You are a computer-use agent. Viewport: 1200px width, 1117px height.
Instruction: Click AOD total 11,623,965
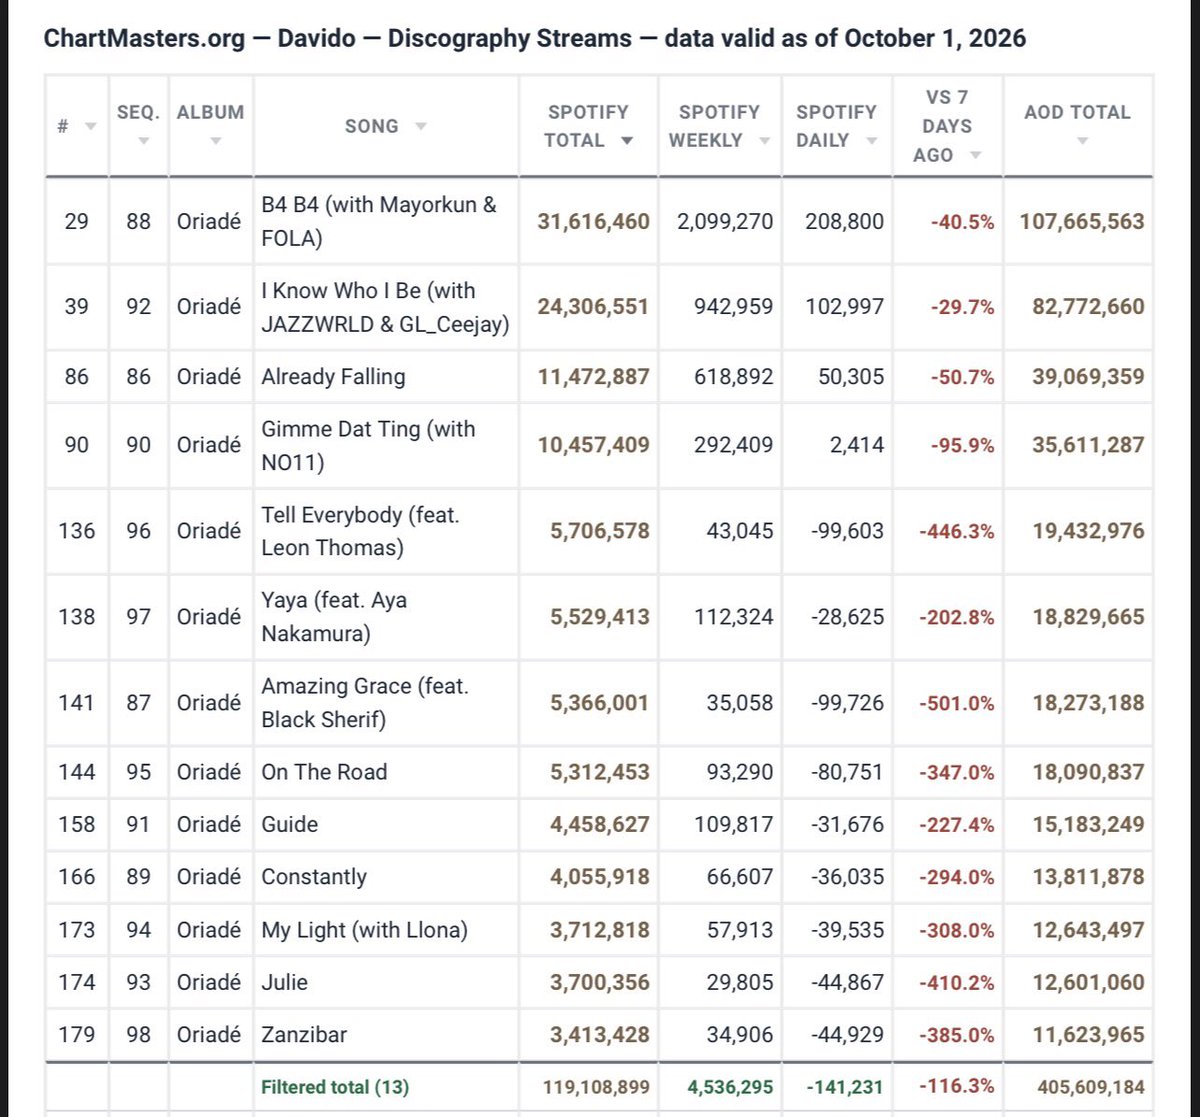(x=1088, y=1035)
